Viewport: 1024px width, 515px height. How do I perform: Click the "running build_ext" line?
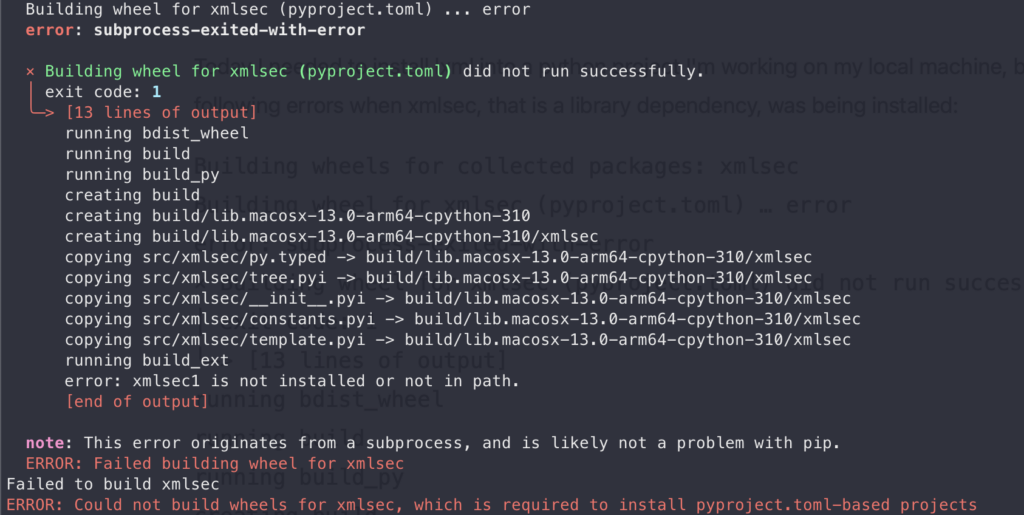[x=146, y=360]
